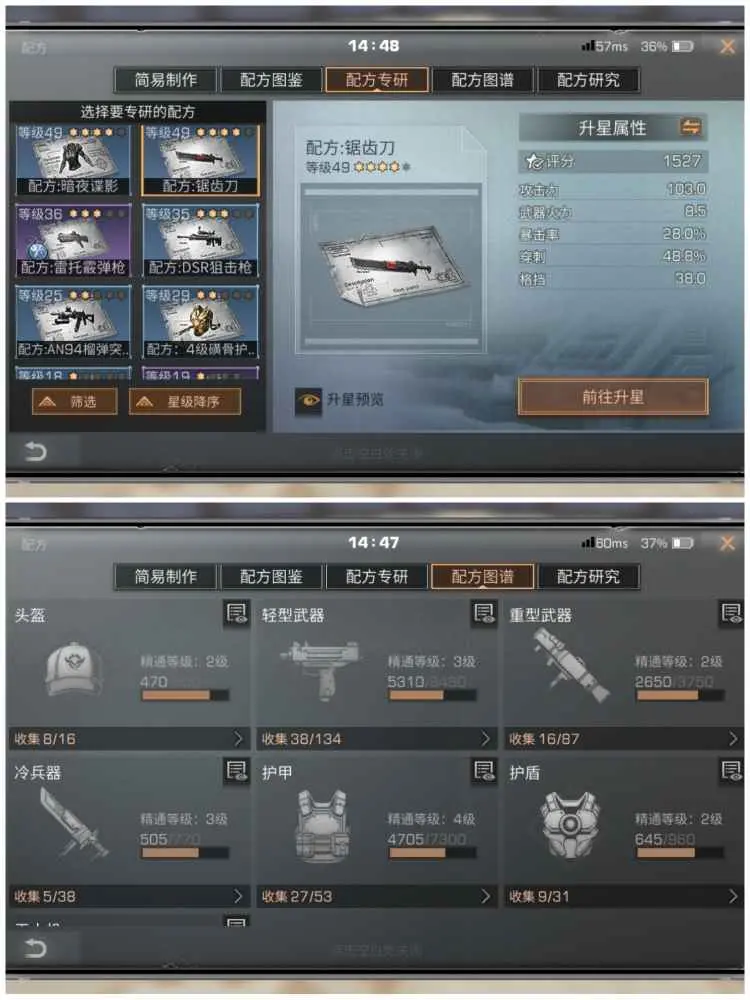Expand the 轻型武器 收集 38/134 row
Image resolution: width=750 pixels, height=1000 pixels.
376,739
